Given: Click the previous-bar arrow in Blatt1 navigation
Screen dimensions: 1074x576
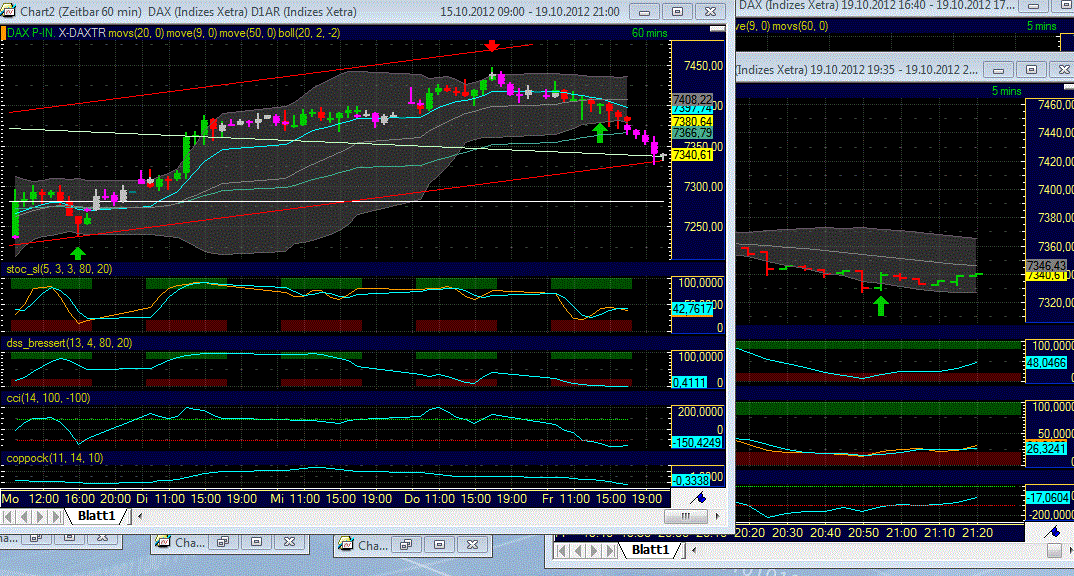Looking at the screenshot, I should (24, 517).
